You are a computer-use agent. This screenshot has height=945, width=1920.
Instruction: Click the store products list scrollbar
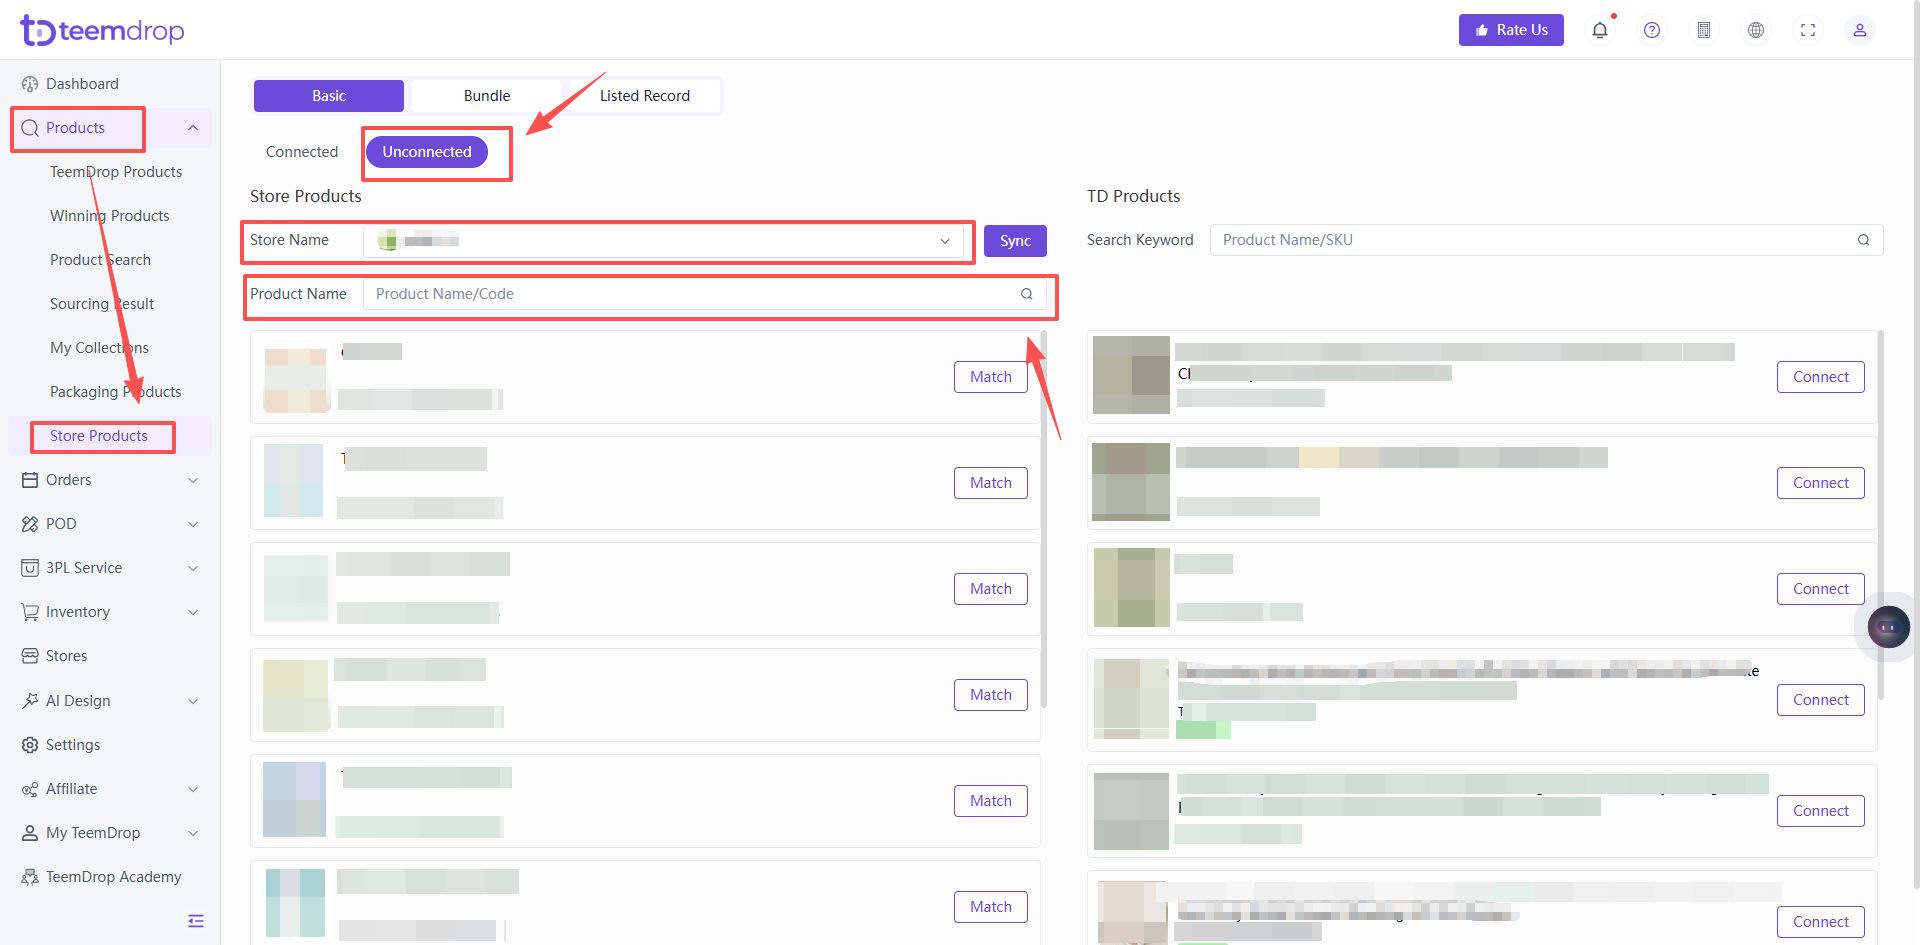click(1044, 520)
